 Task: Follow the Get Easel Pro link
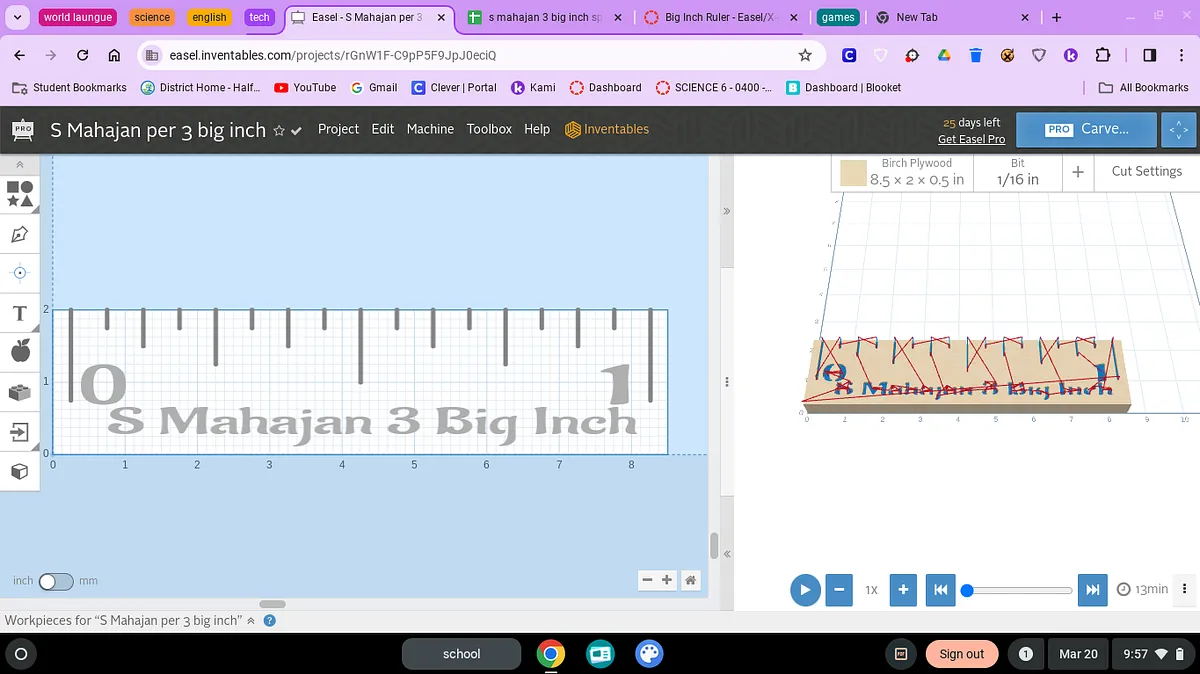click(971, 139)
